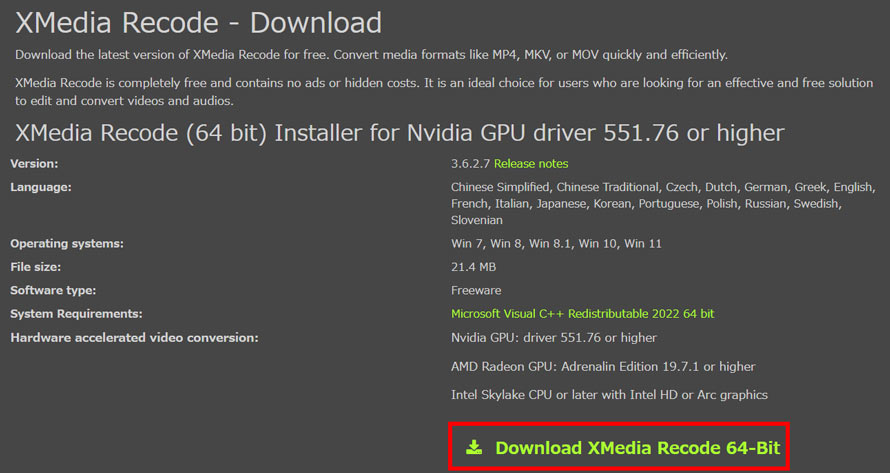Click the 64 bit Installer for Nvidia heading
890x473 pixels.
pos(400,133)
